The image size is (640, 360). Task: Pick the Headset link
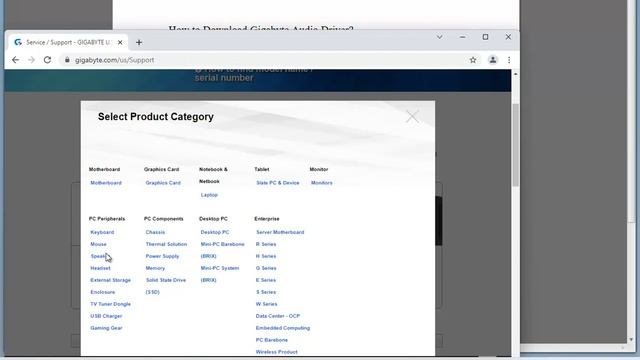pos(100,268)
